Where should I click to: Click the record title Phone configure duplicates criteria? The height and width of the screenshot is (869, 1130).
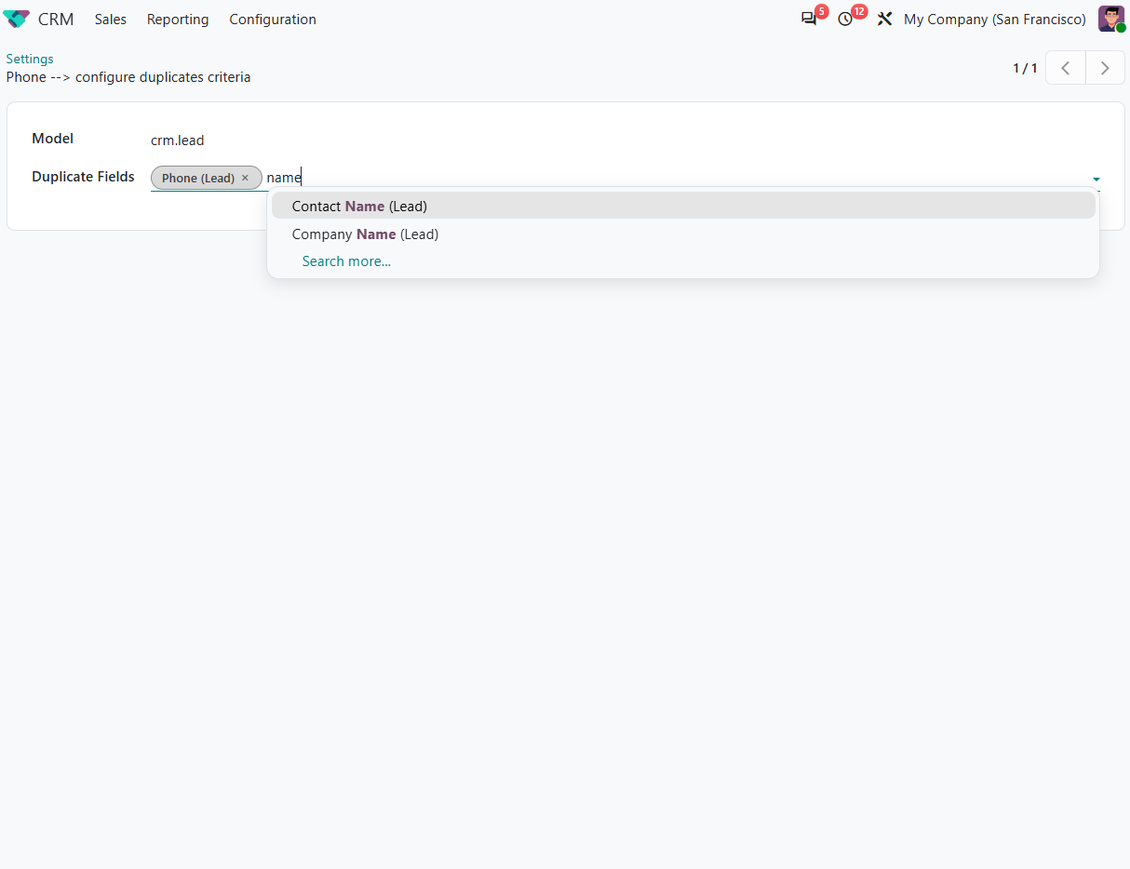(x=128, y=77)
